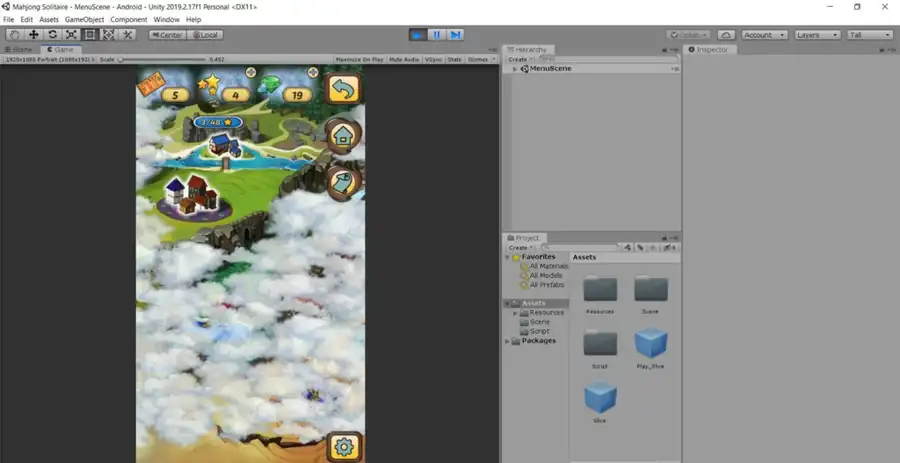The image size is (900, 463).
Task: Click the Pause button in toolbar
Action: [437, 35]
